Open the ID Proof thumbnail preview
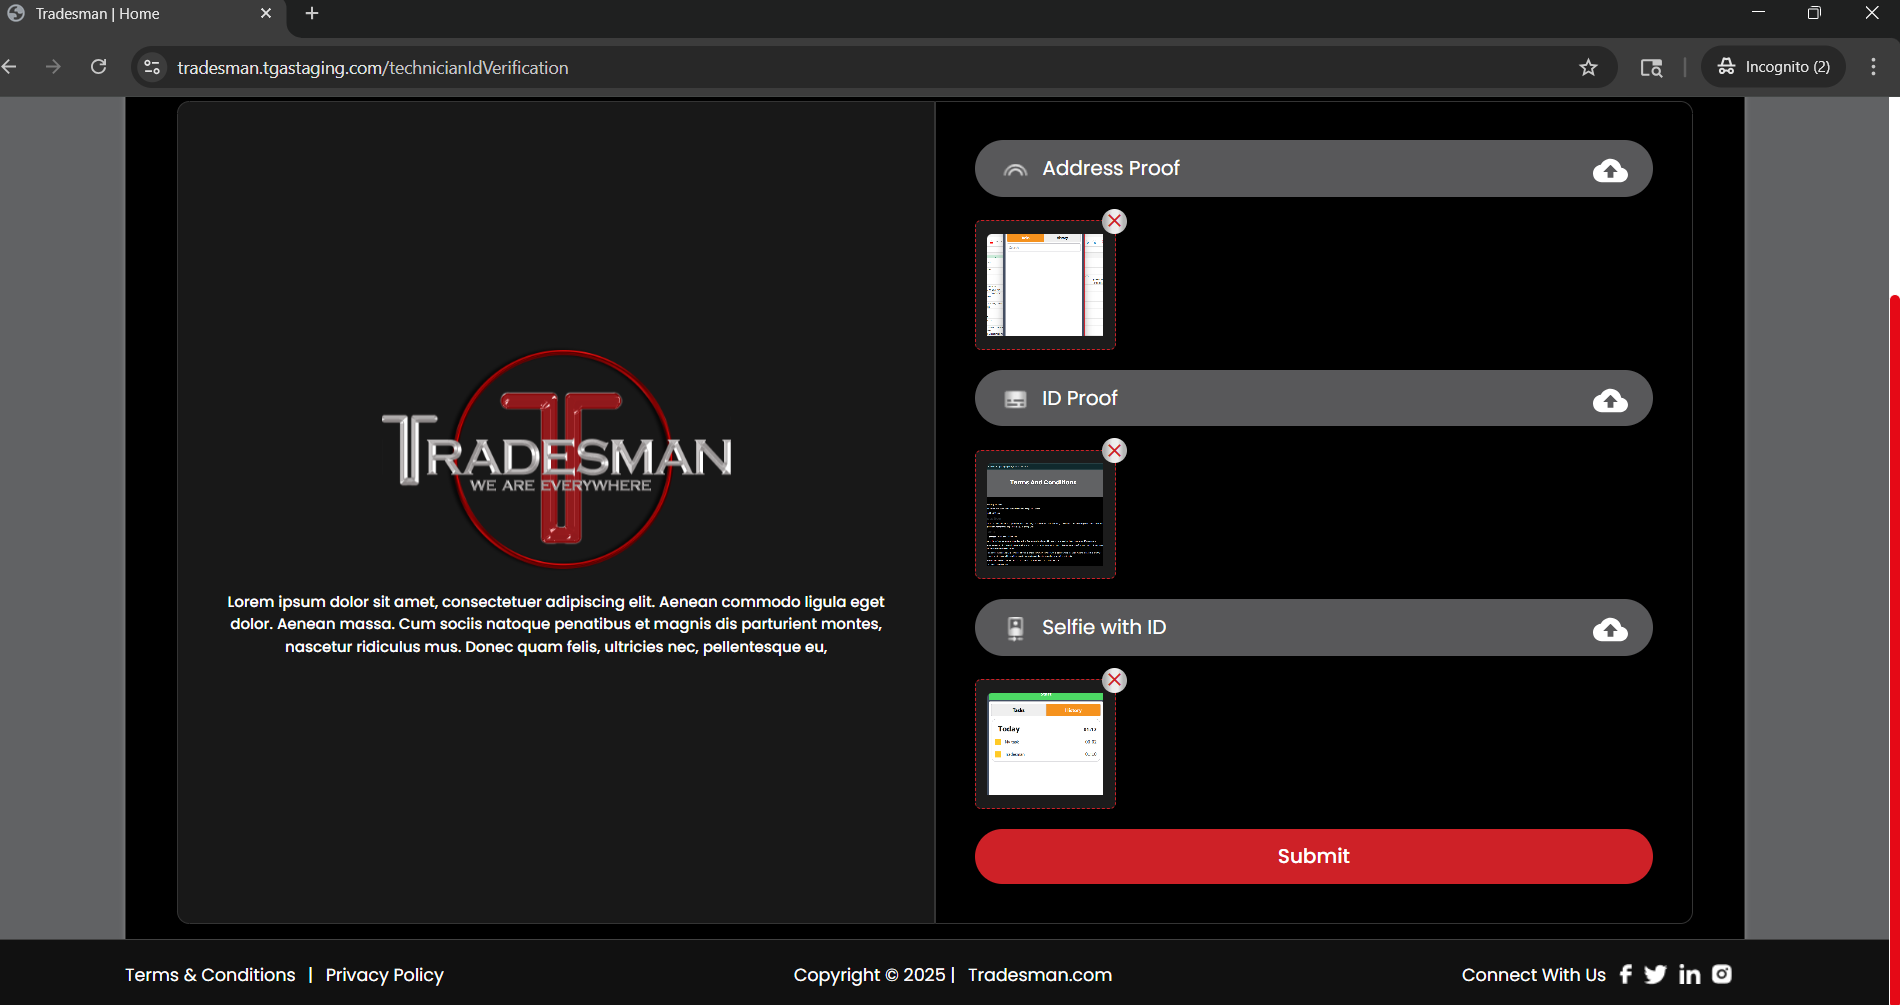 click(x=1045, y=514)
